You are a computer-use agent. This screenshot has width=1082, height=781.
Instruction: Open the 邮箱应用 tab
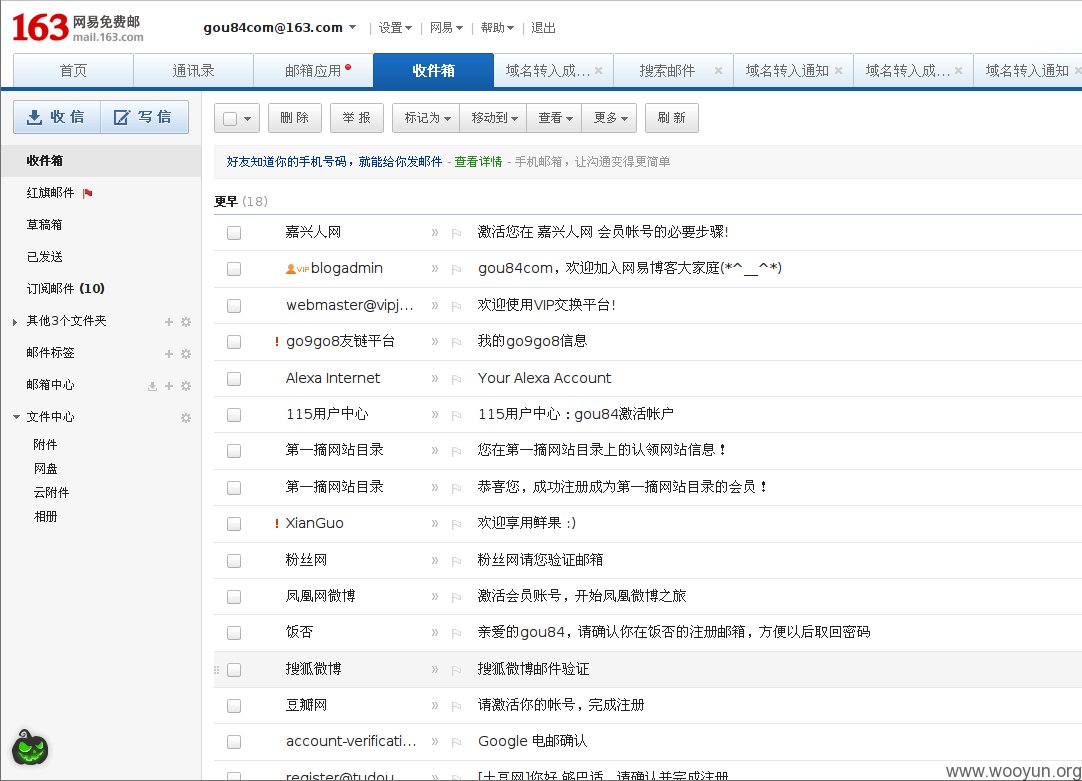coord(313,70)
